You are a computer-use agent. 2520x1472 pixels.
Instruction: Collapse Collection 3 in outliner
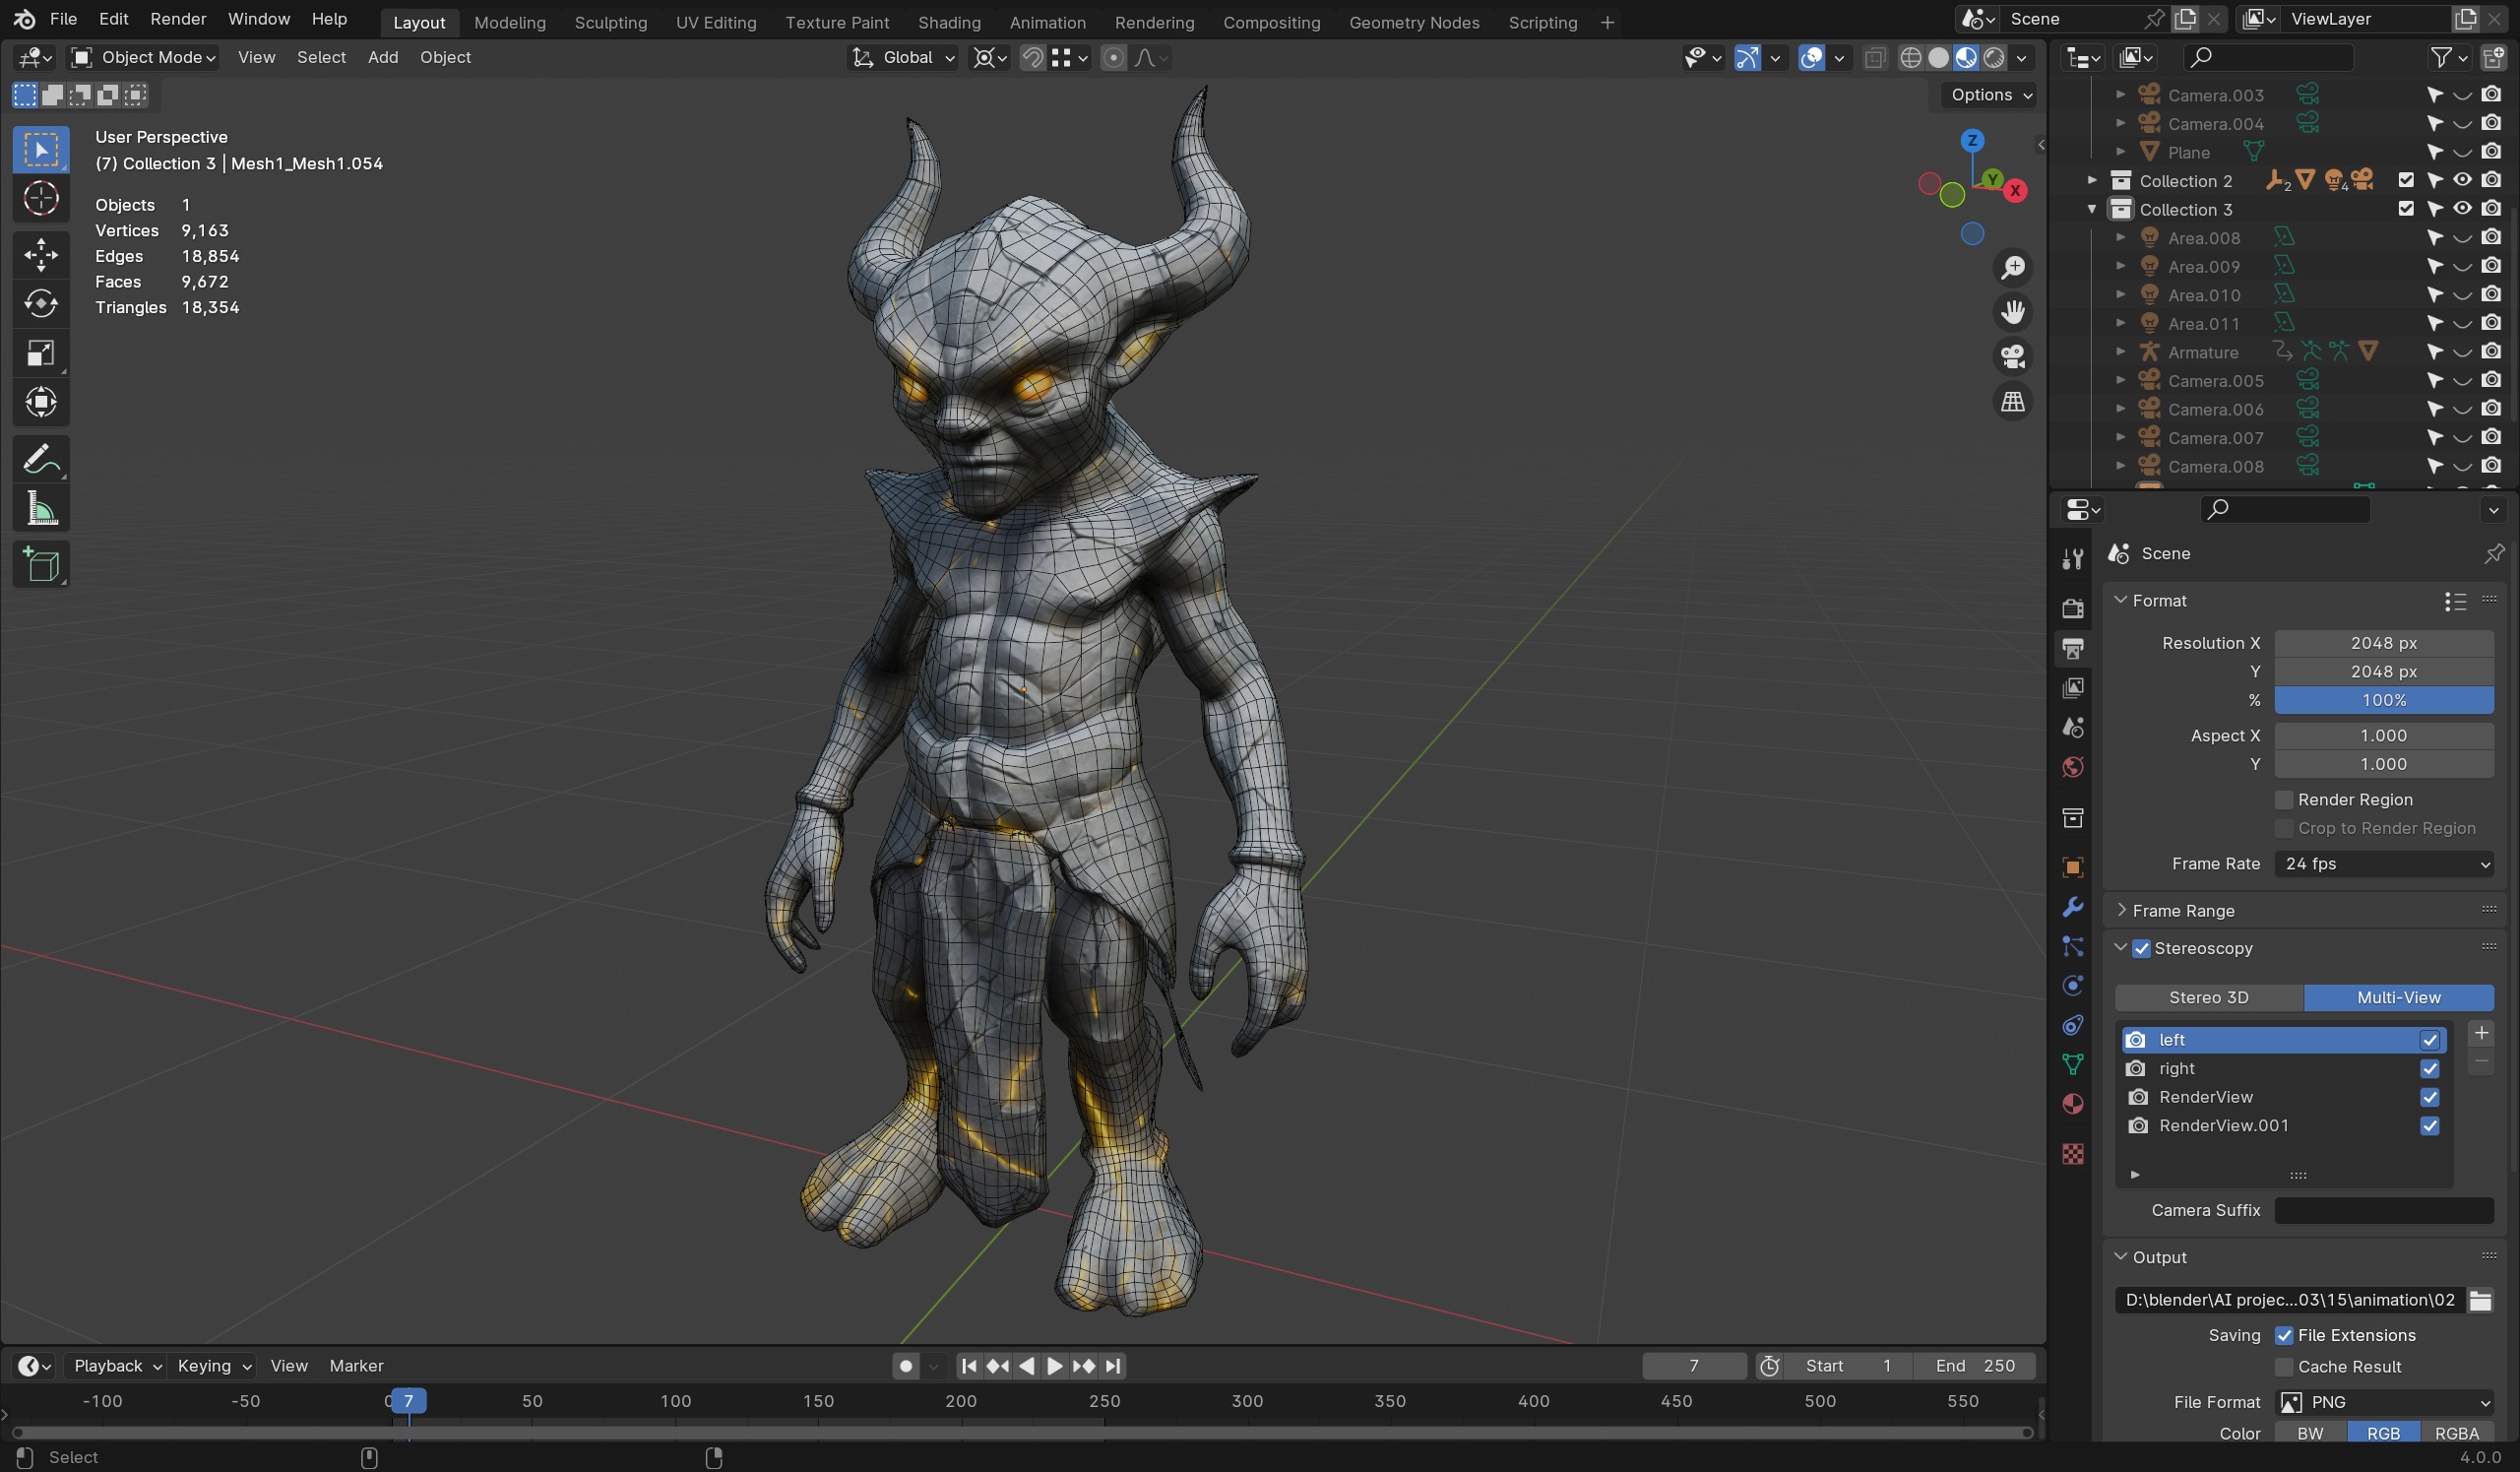pyautogui.click(x=2091, y=209)
